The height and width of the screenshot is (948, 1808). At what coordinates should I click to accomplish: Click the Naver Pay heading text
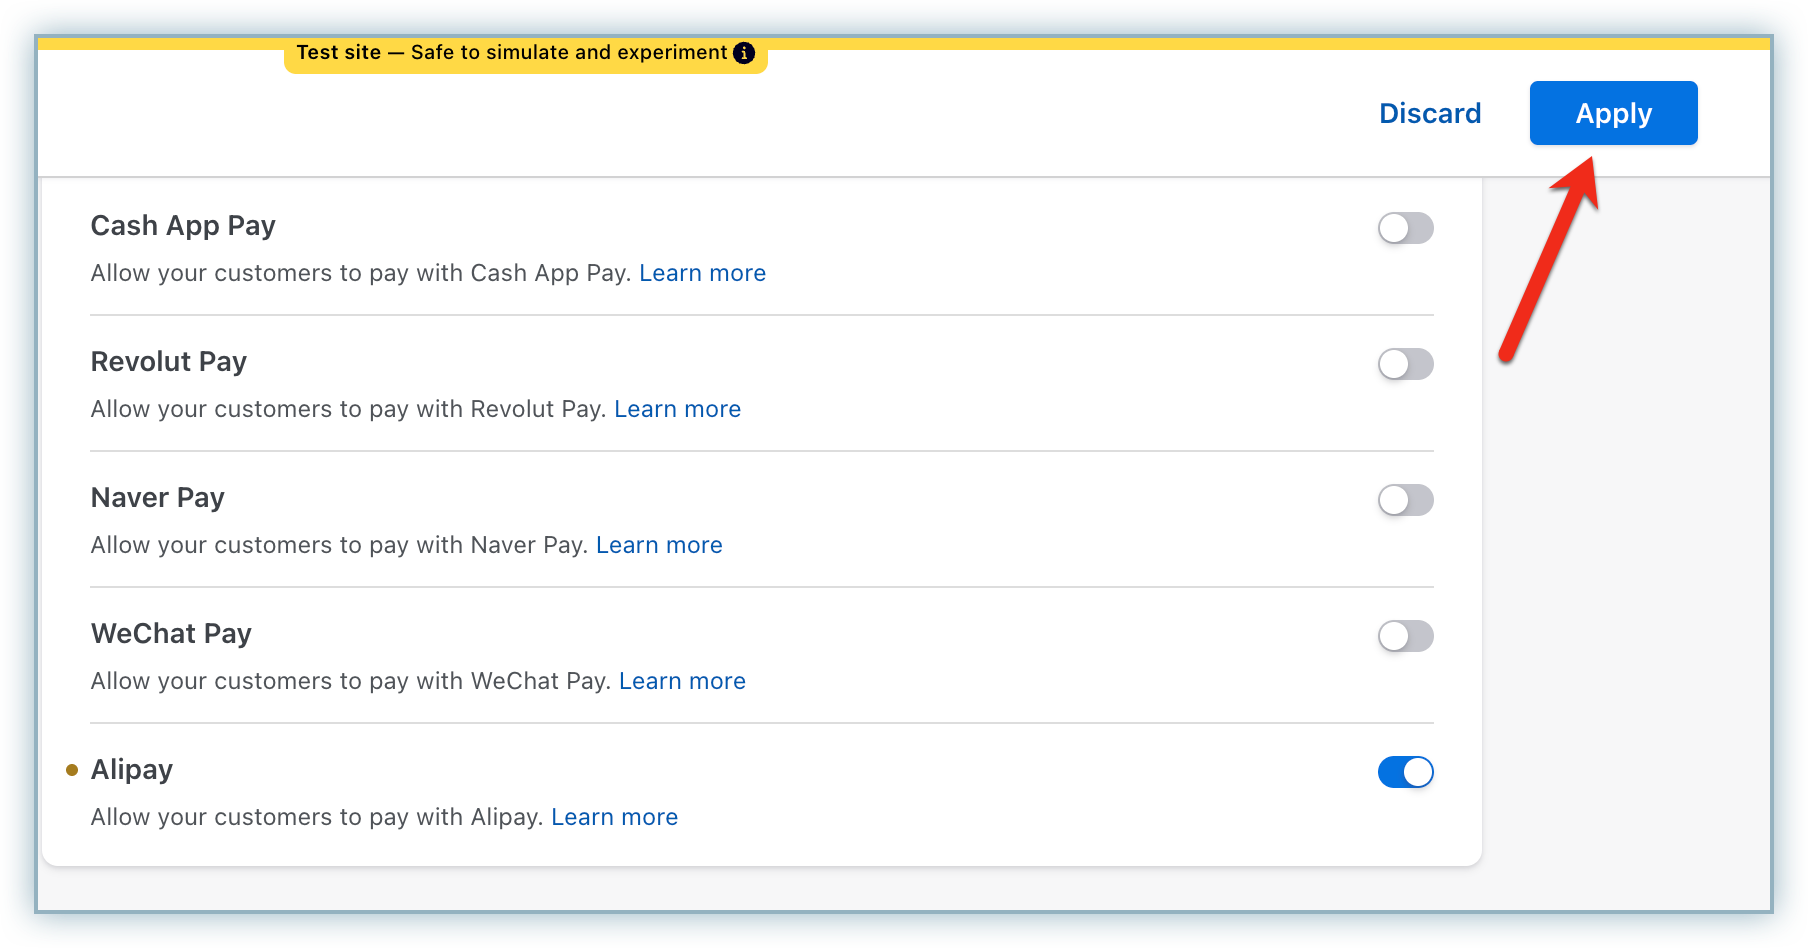point(158,498)
